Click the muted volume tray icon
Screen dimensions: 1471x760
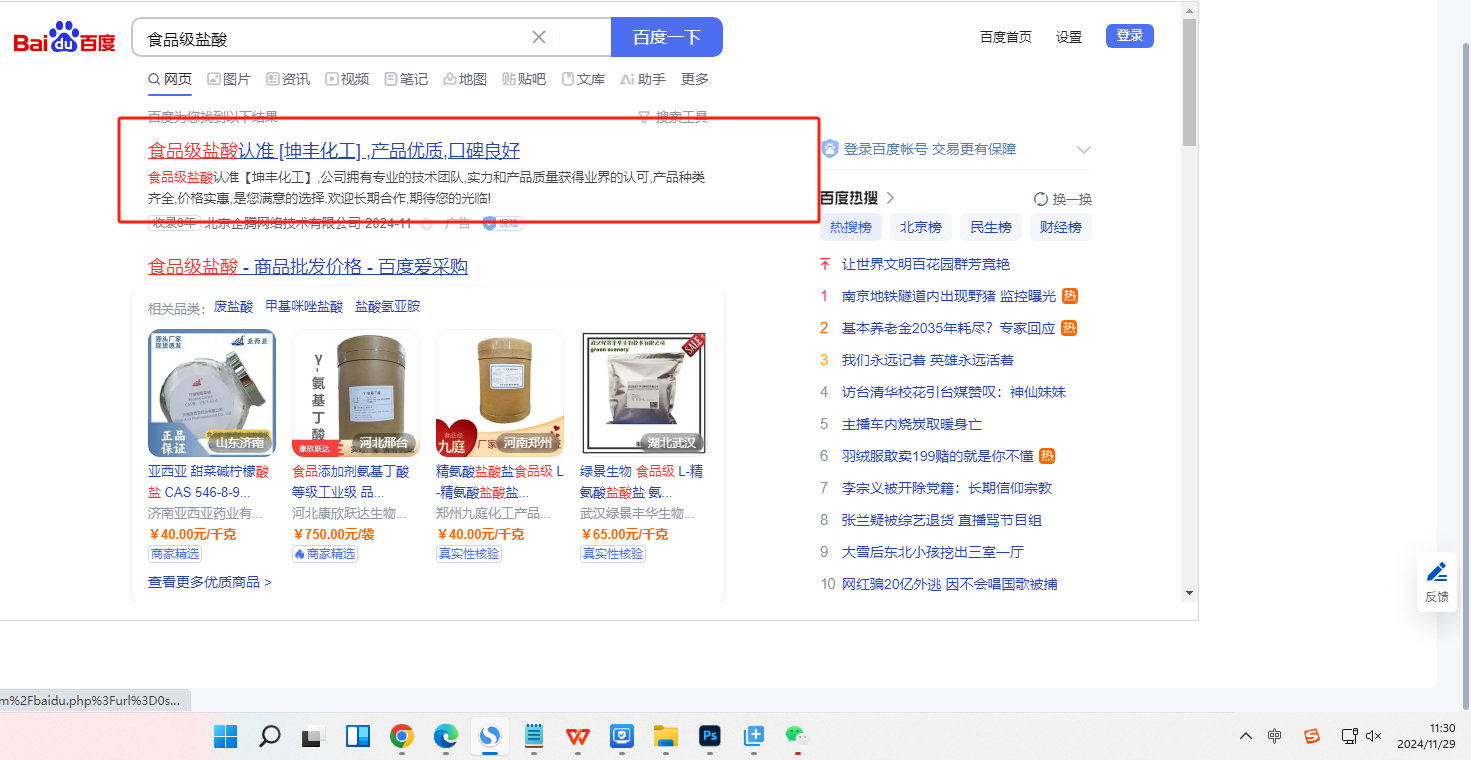coord(1374,736)
